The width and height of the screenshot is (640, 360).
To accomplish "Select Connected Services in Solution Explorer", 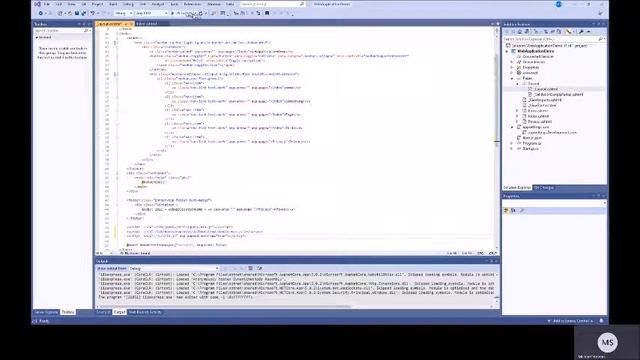I will [538, 57].
